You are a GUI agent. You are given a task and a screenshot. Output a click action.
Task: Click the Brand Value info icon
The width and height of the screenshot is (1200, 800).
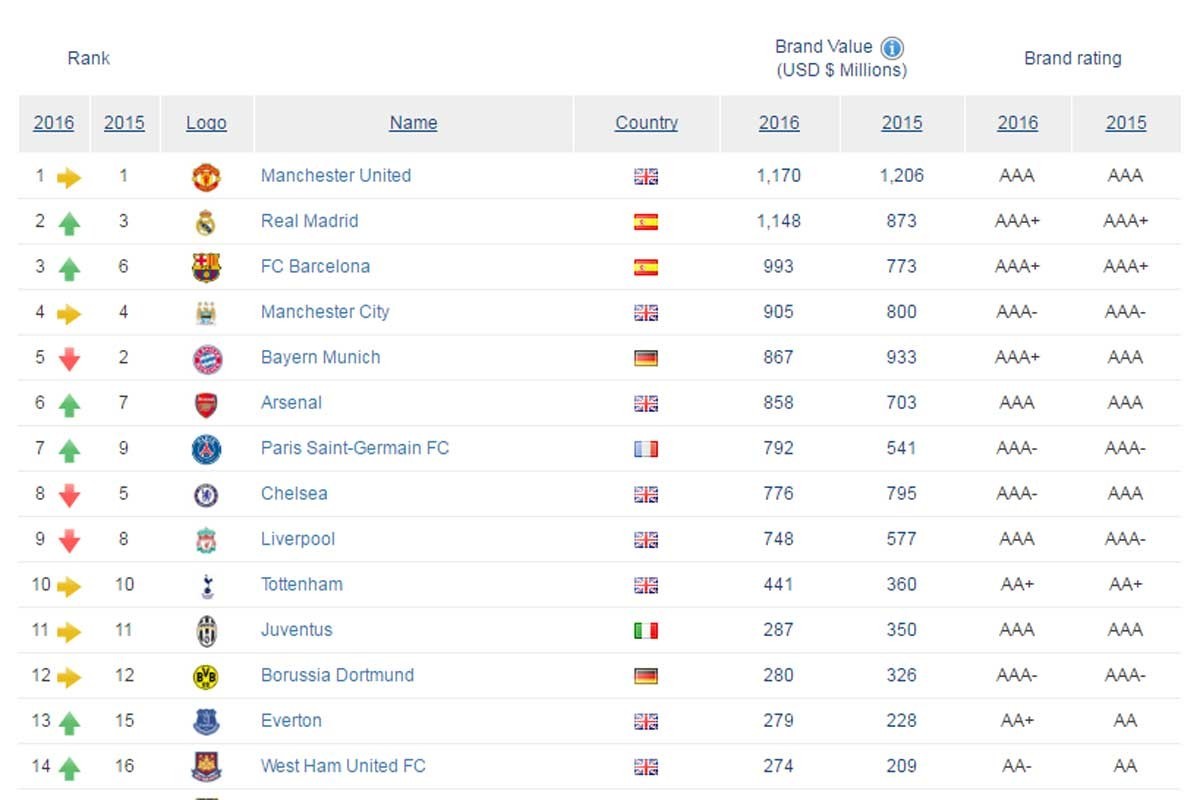[892, 48]
